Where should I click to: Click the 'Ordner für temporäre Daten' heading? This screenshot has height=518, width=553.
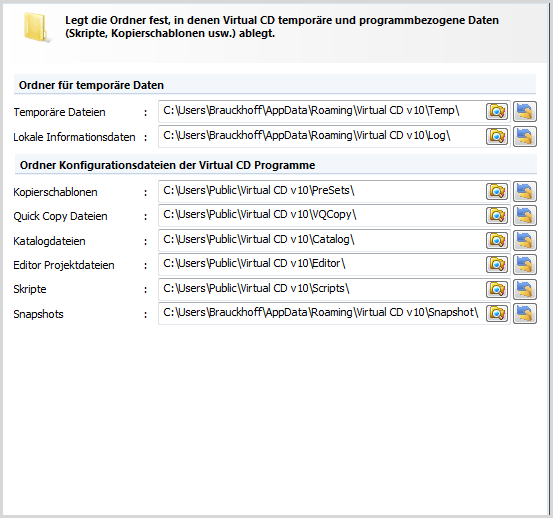(91, 85)
